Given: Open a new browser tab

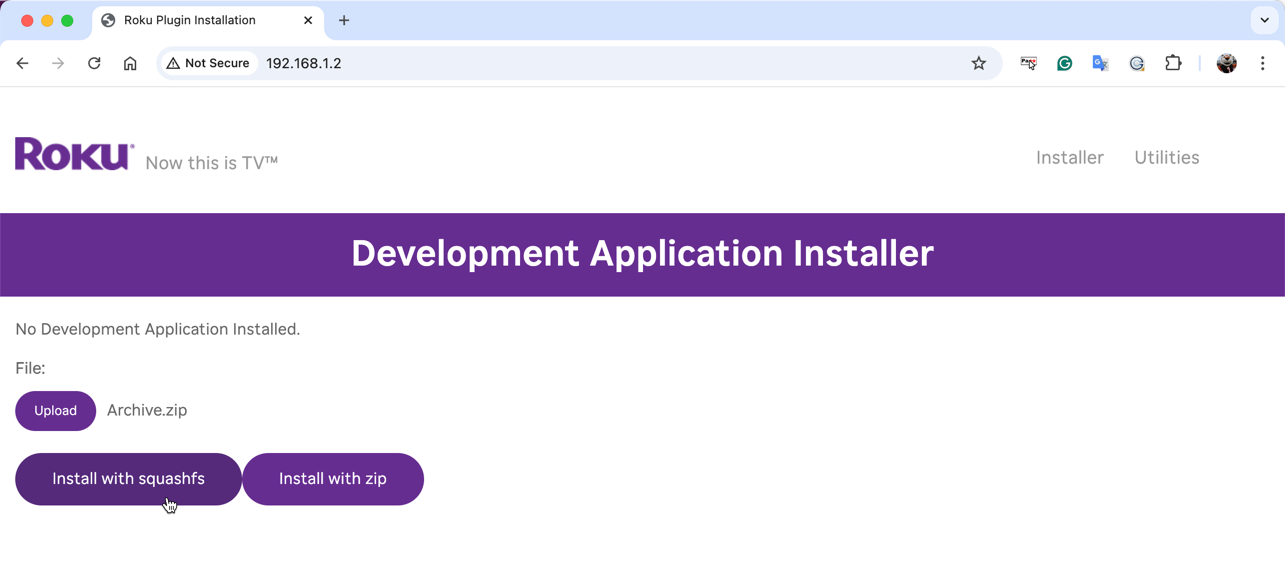Looking at the screenshot, I should (x=344, y=20).
